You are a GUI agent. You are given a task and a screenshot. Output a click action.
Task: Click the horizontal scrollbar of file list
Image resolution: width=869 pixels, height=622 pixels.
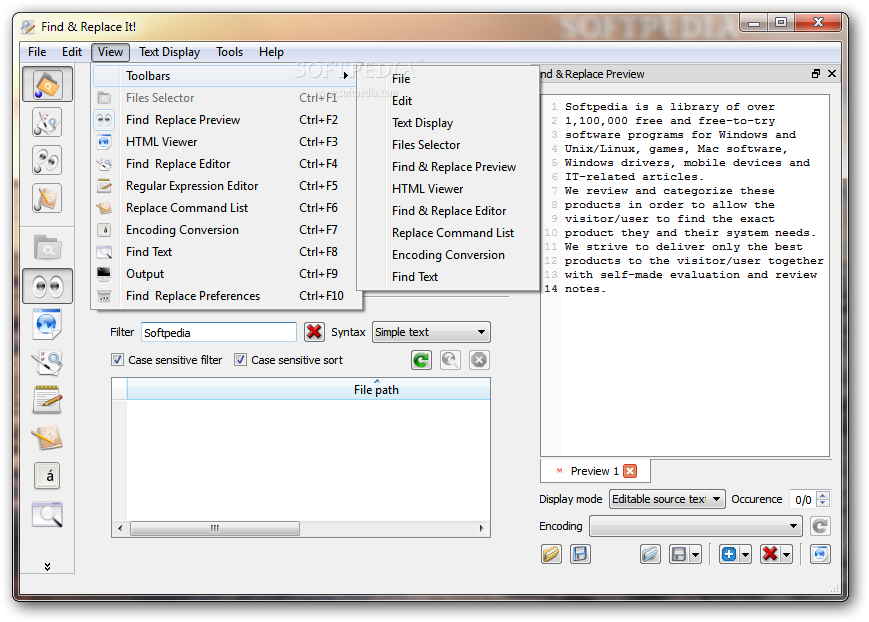pos(300,528)
